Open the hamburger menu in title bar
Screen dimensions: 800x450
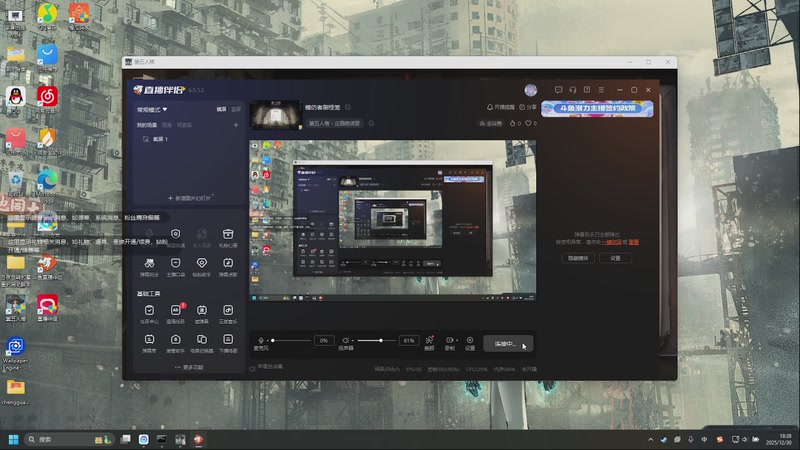coord(602,90)
